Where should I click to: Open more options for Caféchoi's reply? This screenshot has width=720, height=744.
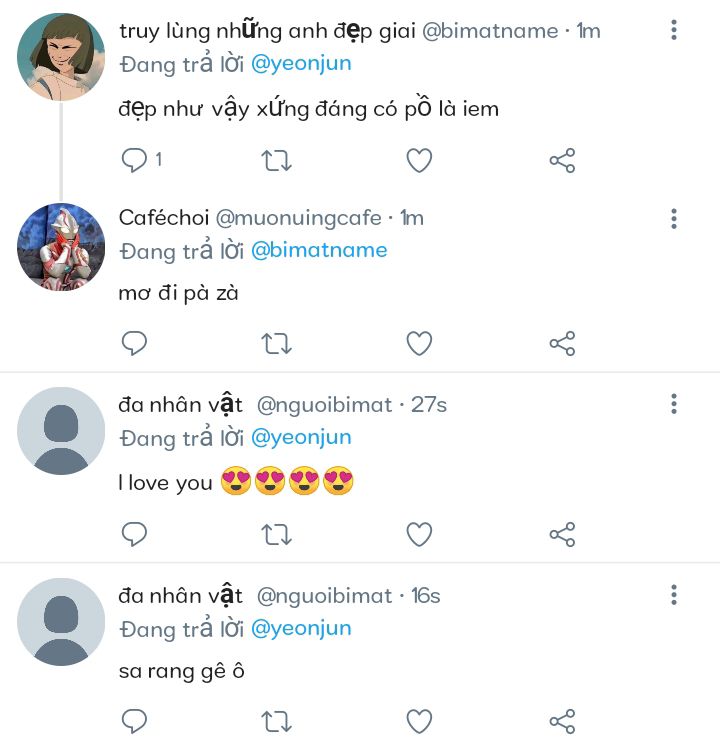click(674, 219)
